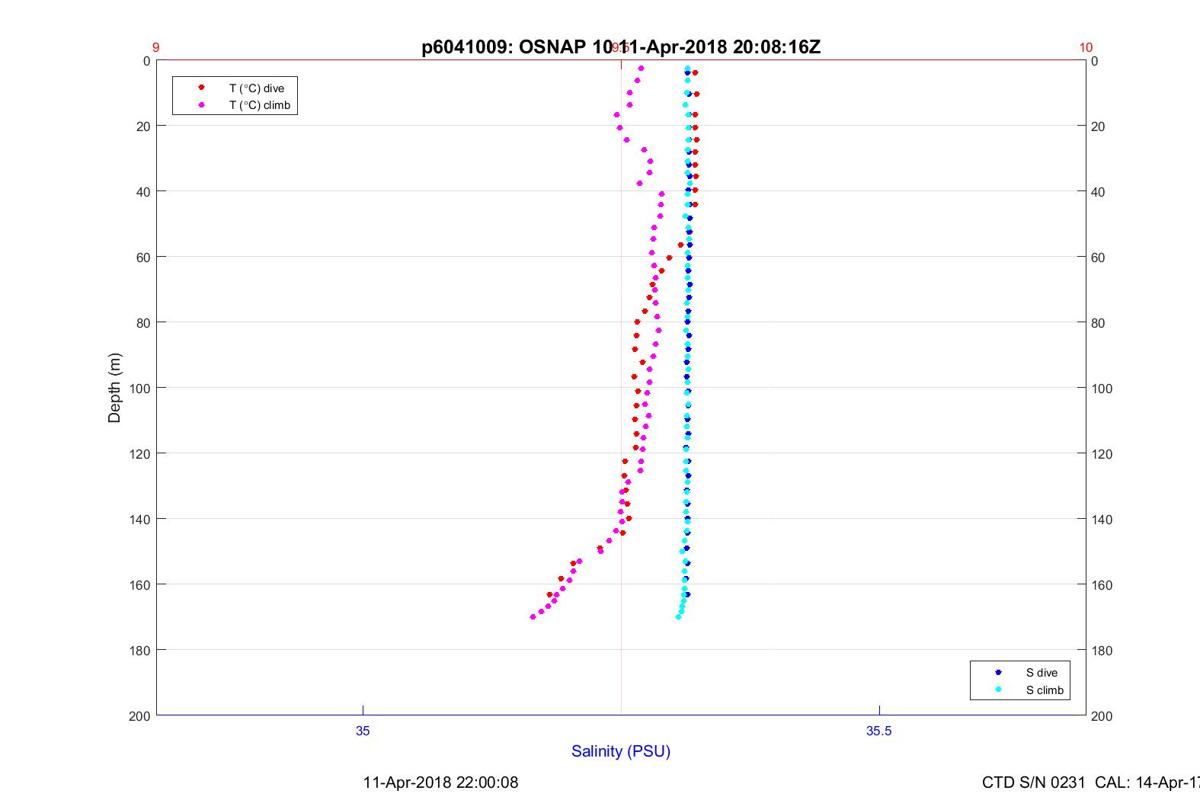Click the 35.5 tick label on the salinity axis
The height and width of the screenshot is (804, 1200).
(879, 731)
